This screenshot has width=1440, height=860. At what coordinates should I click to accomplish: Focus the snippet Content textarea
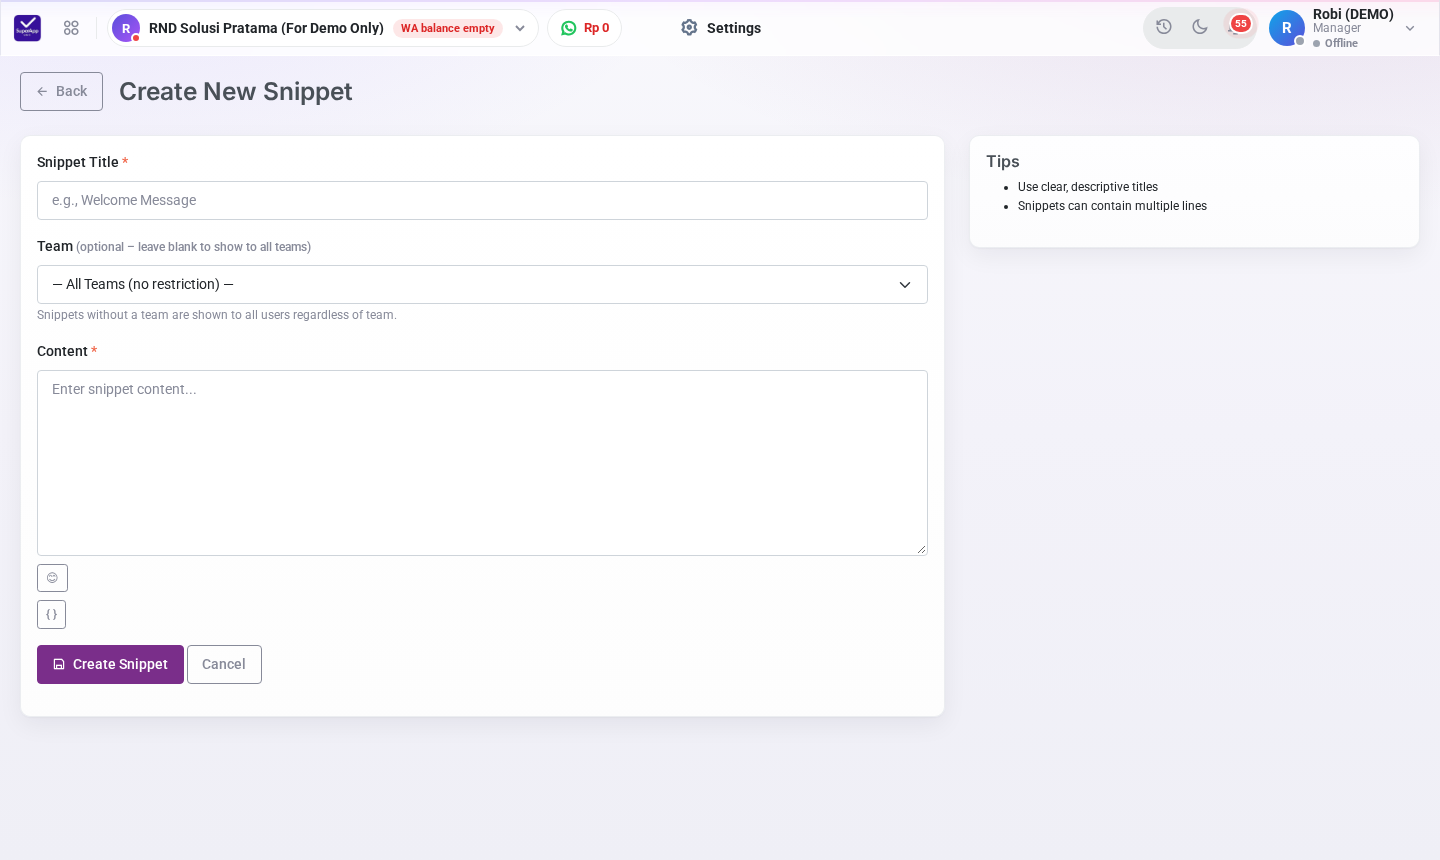click(482, 463)
